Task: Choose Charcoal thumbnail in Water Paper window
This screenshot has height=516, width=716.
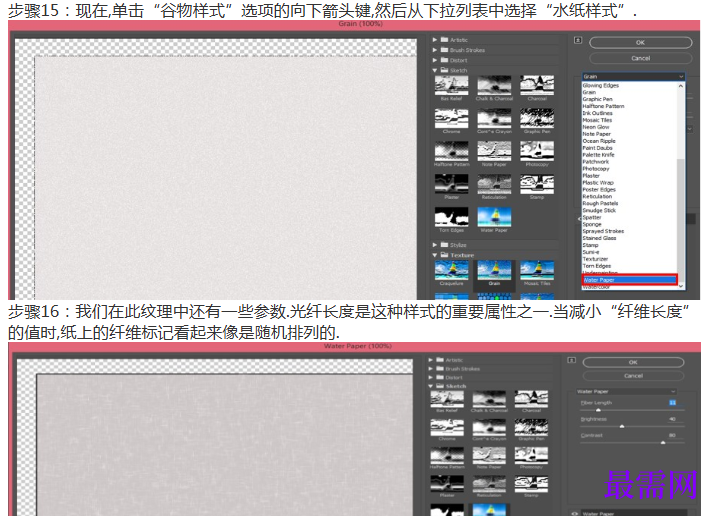Action: coord(531,399)
